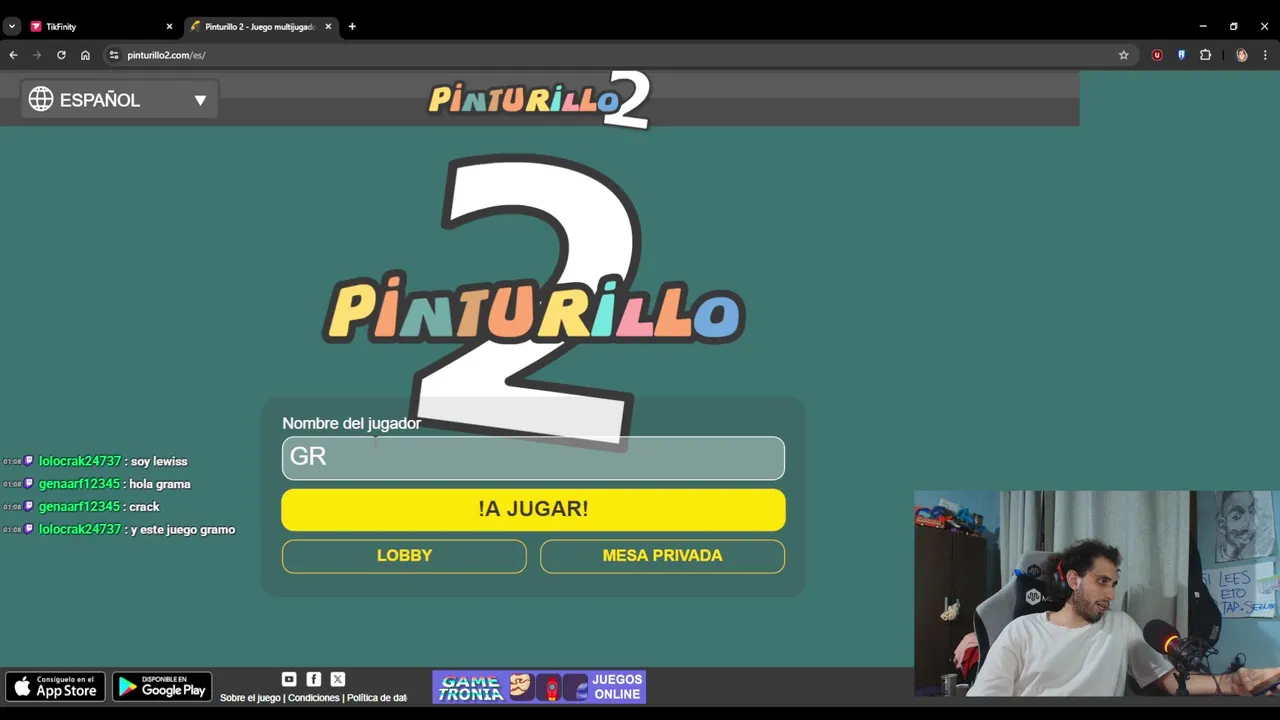The height and width of the screenshot is (720, 1280).
Task: Close the Pinturillo 2 tab
Action: [x=328, y=27]
